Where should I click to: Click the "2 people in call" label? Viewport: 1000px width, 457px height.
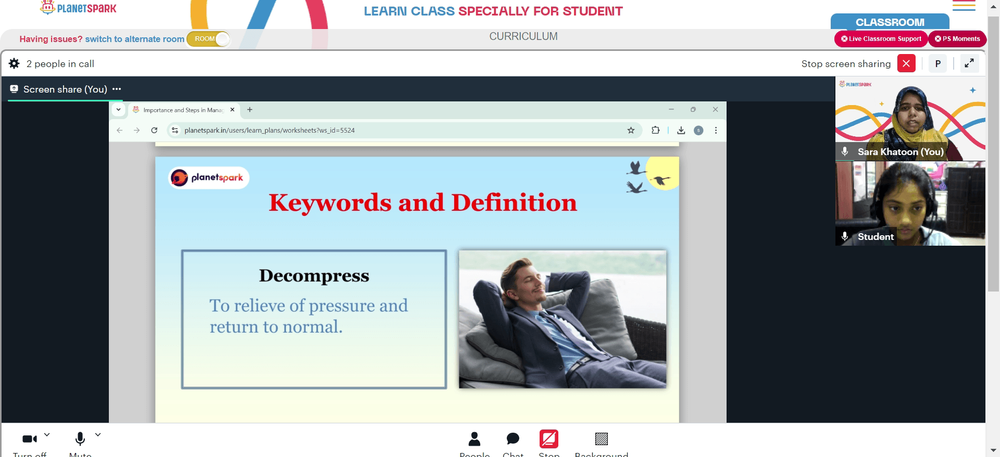[61, 64]
